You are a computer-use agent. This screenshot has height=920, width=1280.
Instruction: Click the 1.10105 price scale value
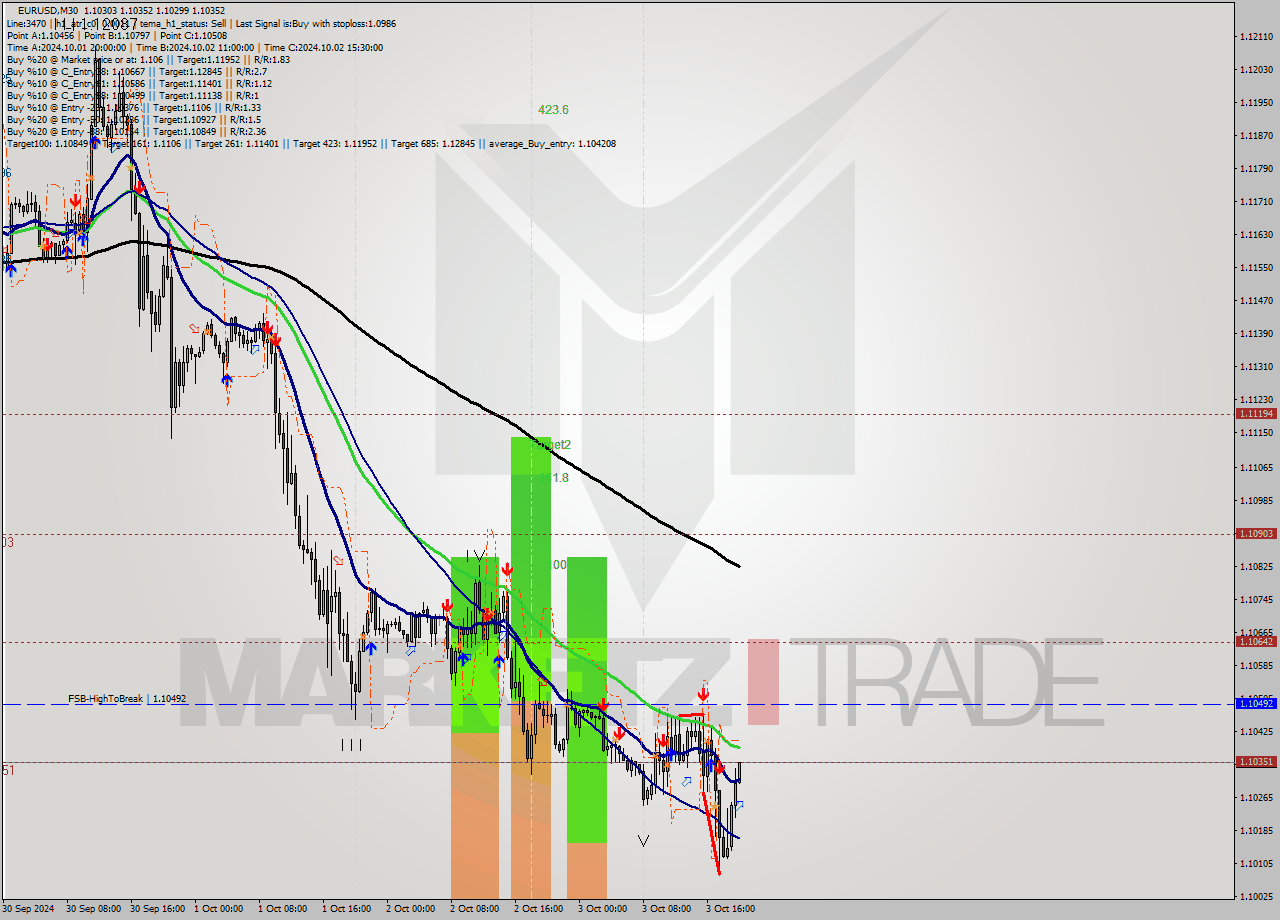pyautogui.click(x=1256, y=863)
